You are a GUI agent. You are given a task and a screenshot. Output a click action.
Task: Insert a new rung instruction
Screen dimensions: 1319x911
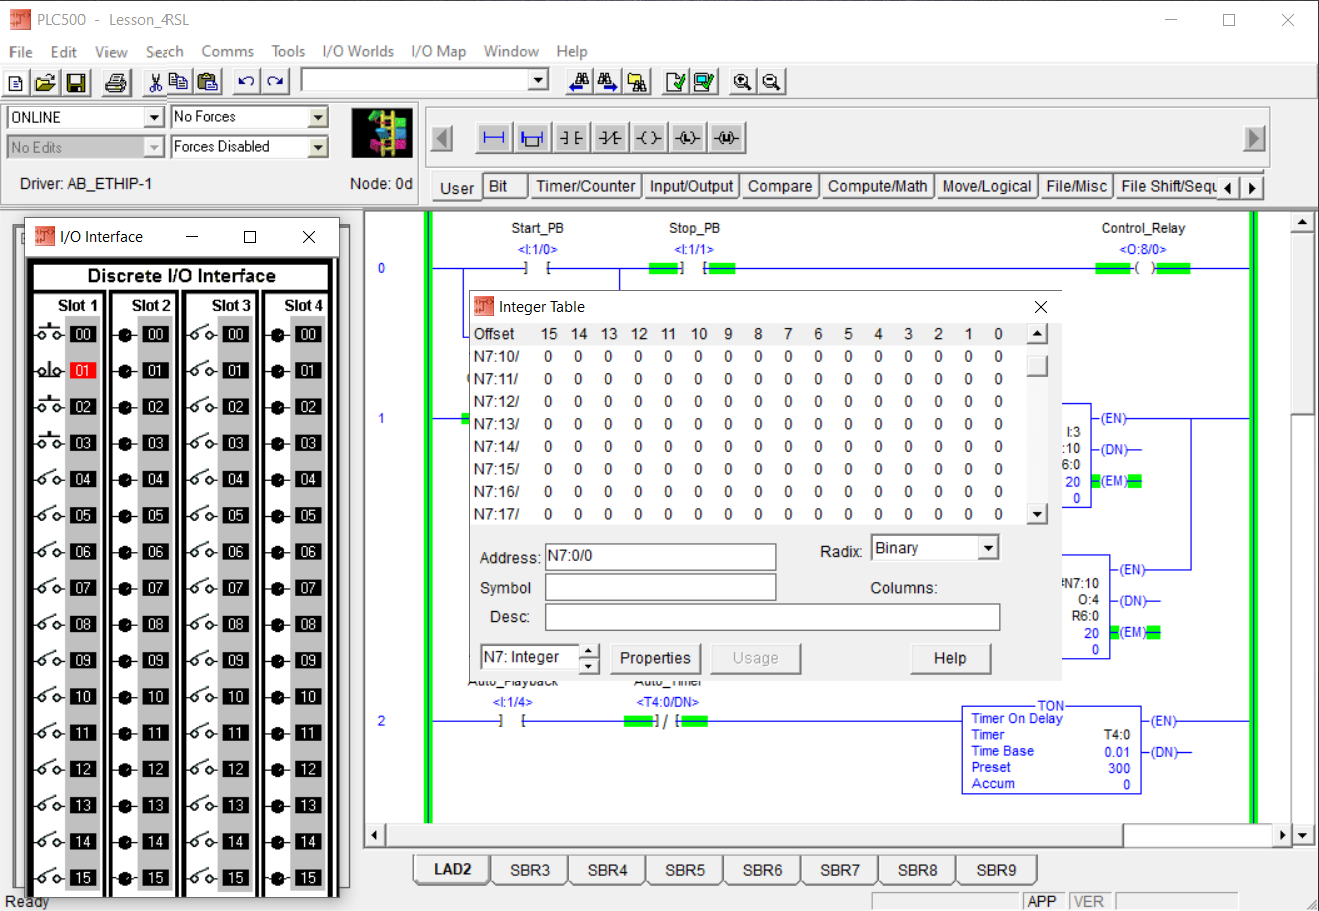point(494,138)
